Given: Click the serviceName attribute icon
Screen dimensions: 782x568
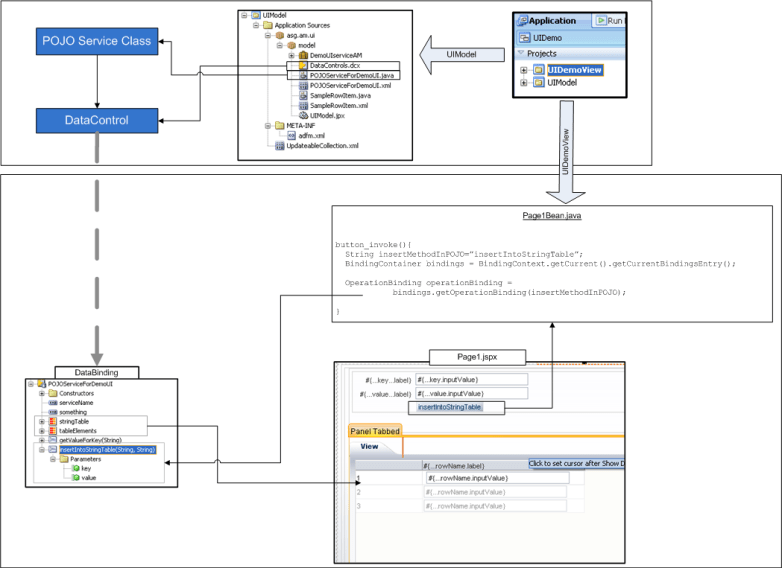Looking at the screenshot, I should click(x=52, y=402).
